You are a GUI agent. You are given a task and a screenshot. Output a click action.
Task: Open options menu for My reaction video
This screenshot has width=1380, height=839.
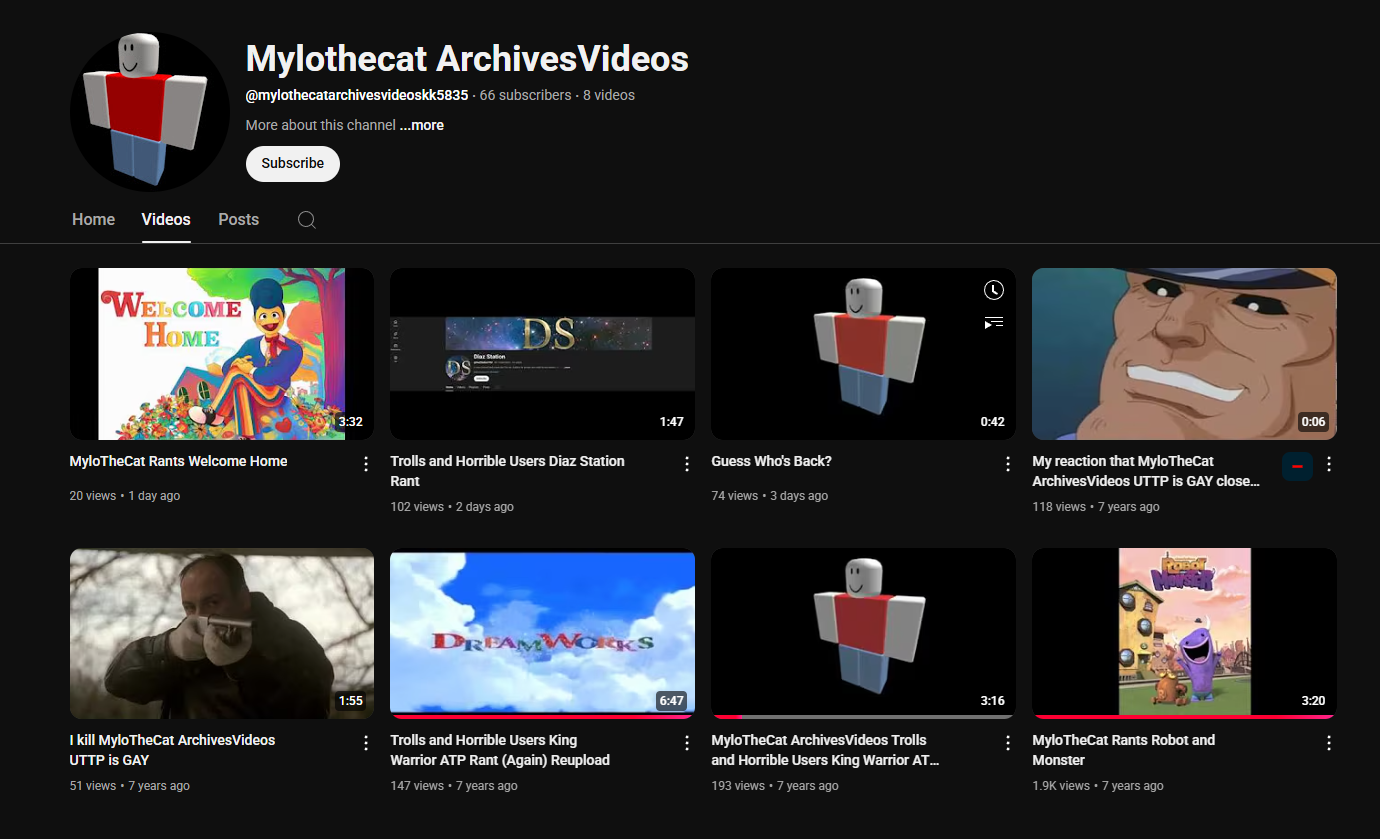(x=1329, y=464)
